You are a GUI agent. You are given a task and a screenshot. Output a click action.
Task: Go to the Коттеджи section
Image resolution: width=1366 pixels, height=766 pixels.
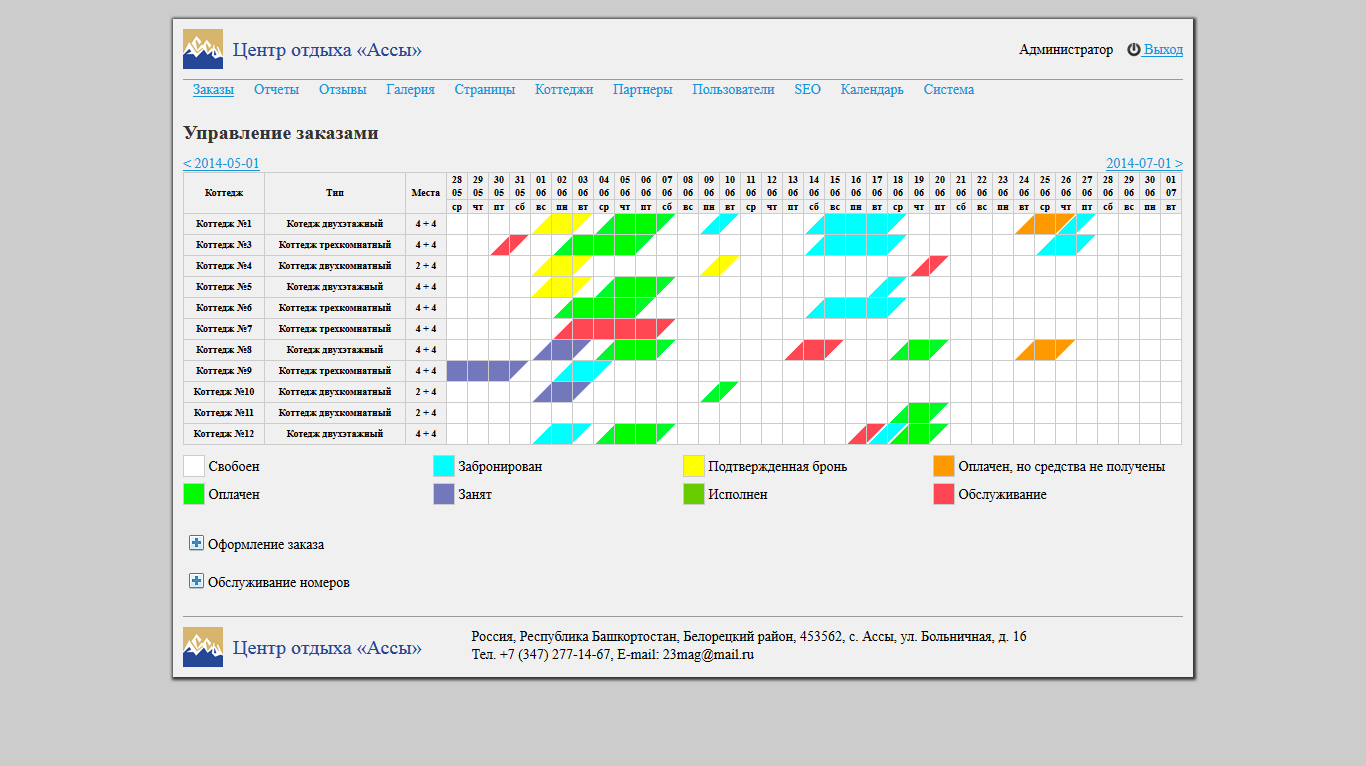coord(564,89)
